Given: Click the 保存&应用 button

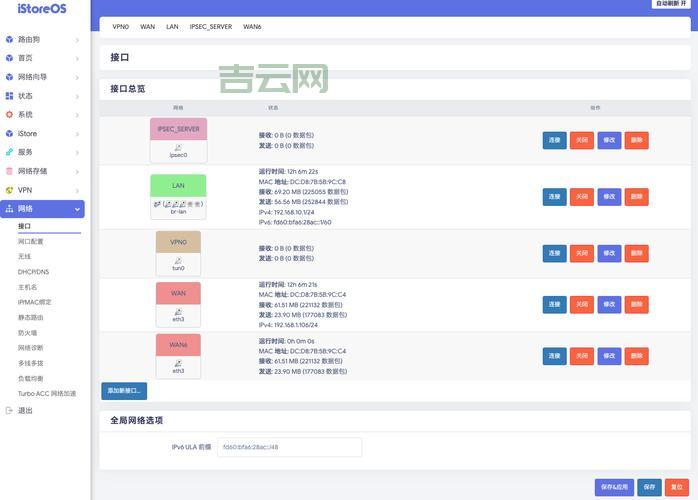Looking at the screenshot, I should (x=614, y=487).
